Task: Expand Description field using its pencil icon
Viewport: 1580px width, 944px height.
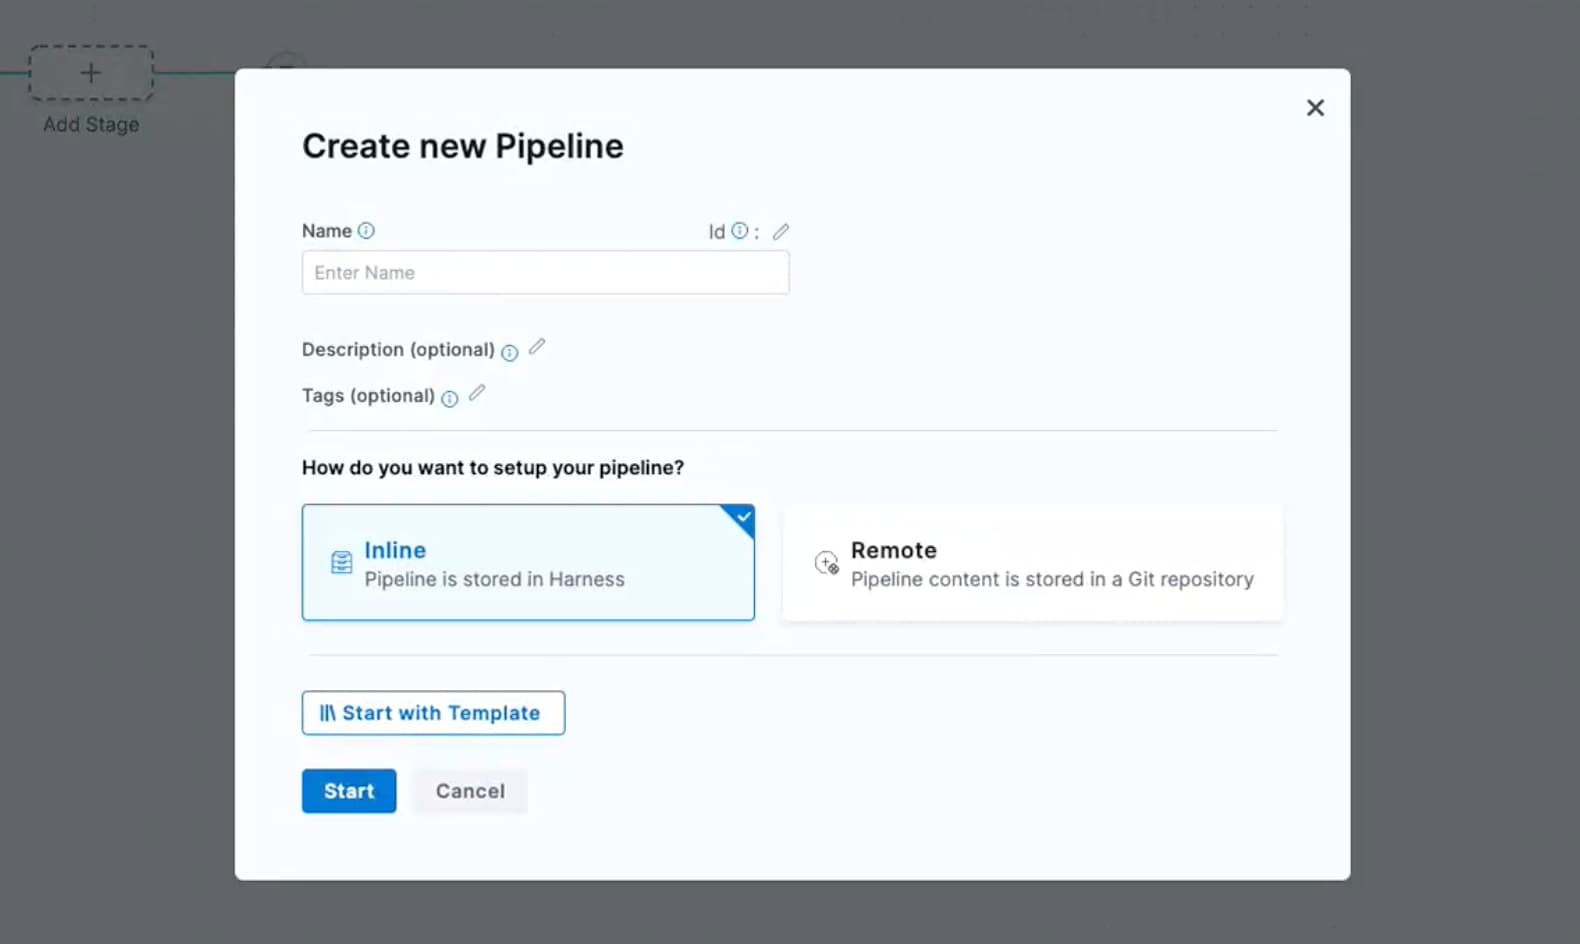Action: point(537,347)
